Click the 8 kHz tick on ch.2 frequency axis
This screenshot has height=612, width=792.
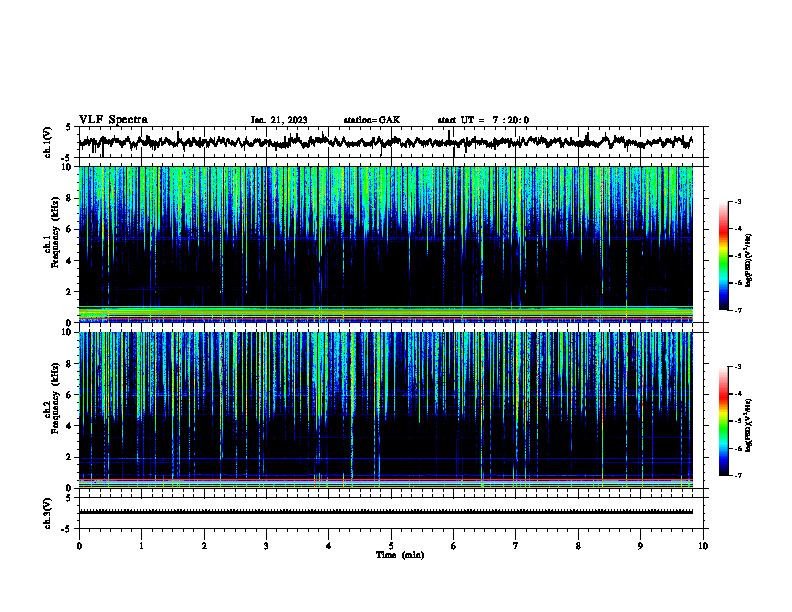tap(70, 363)
